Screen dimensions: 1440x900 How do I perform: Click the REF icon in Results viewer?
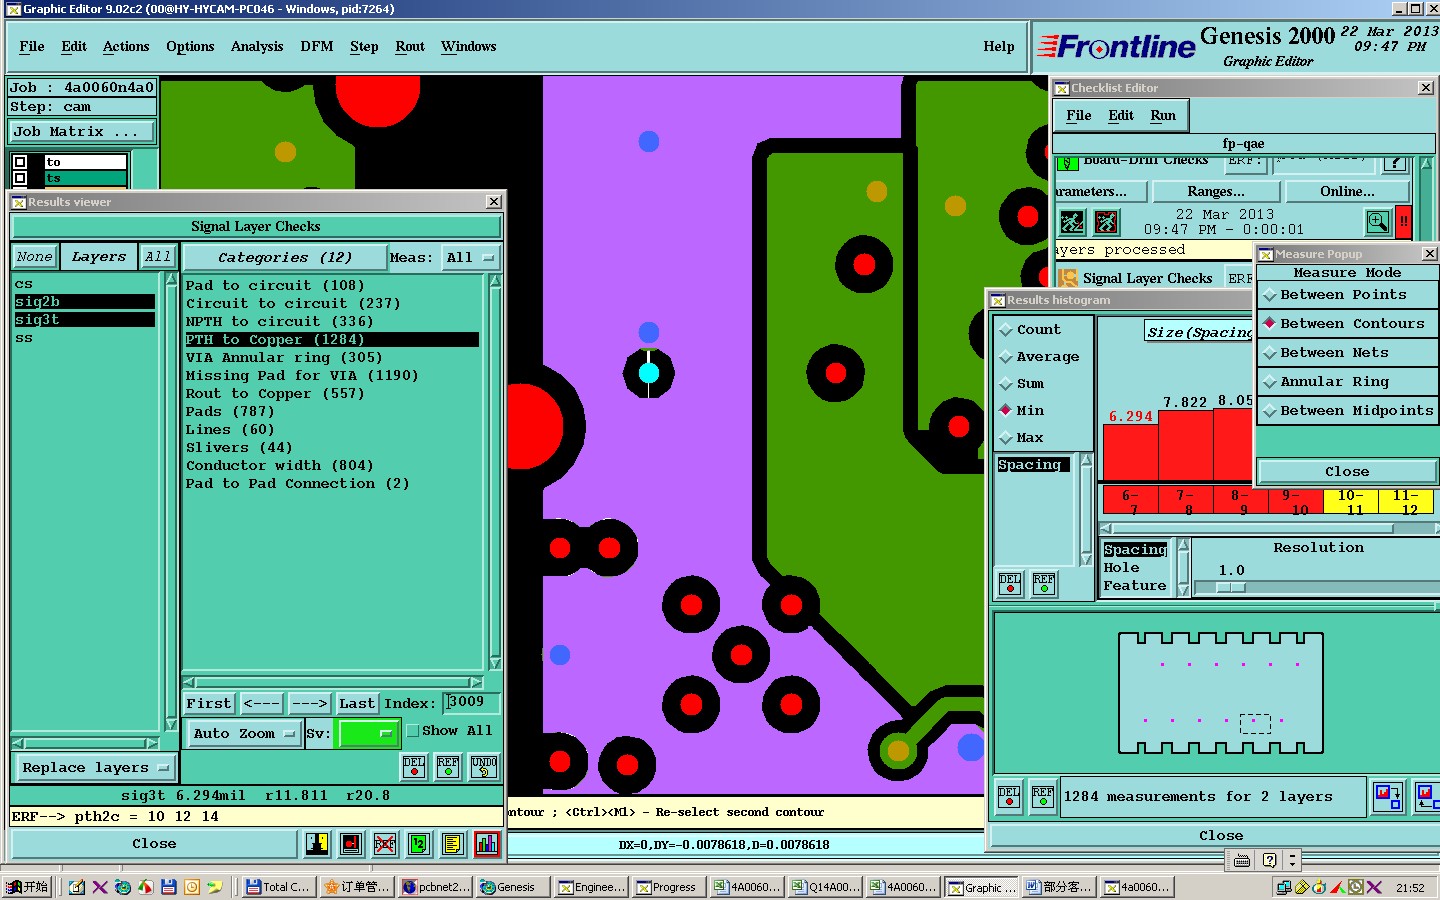(449, 767)
